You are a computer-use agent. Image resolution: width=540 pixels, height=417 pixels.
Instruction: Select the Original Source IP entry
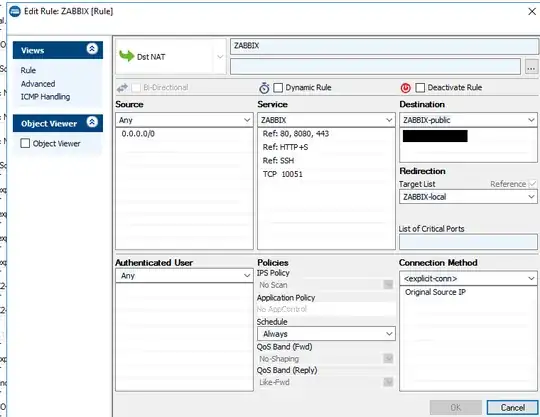(435, 292)
